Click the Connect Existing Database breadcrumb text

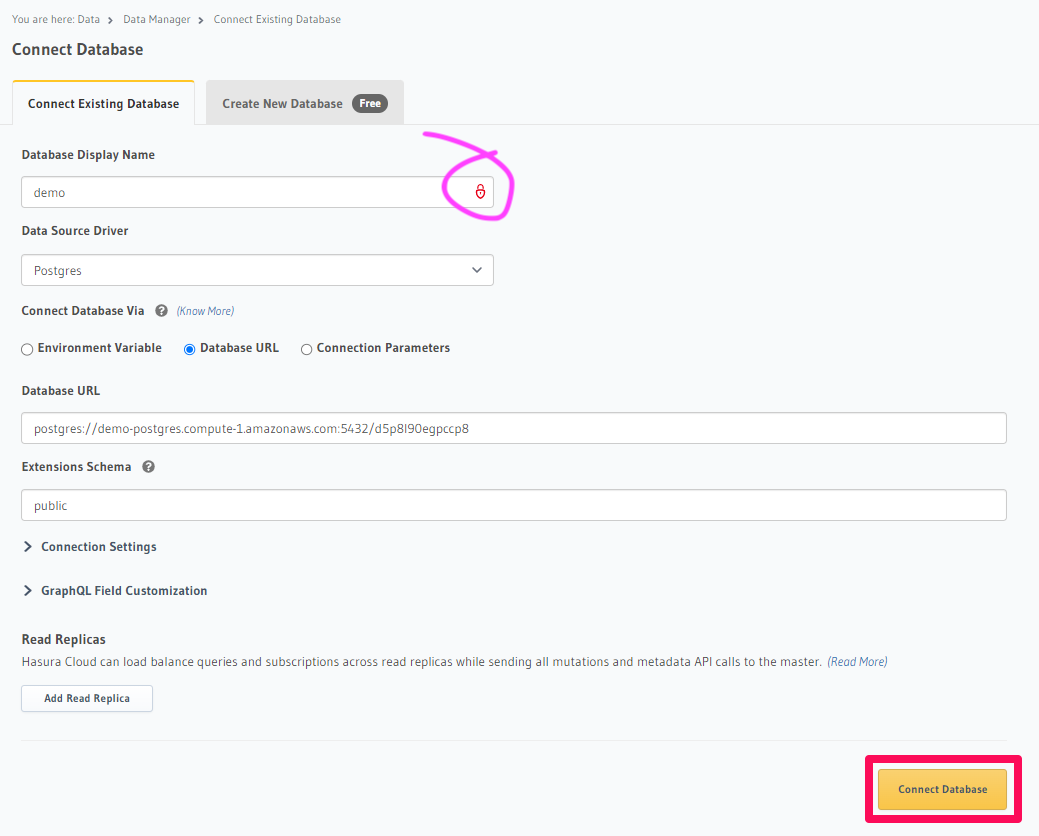(x=277, y=19)
